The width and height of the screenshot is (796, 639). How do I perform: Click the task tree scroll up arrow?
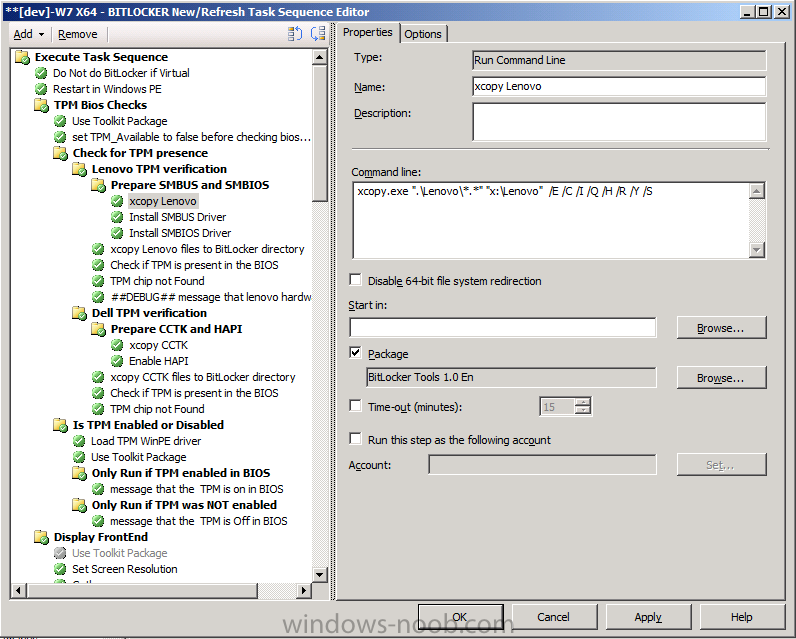point(319,57)
